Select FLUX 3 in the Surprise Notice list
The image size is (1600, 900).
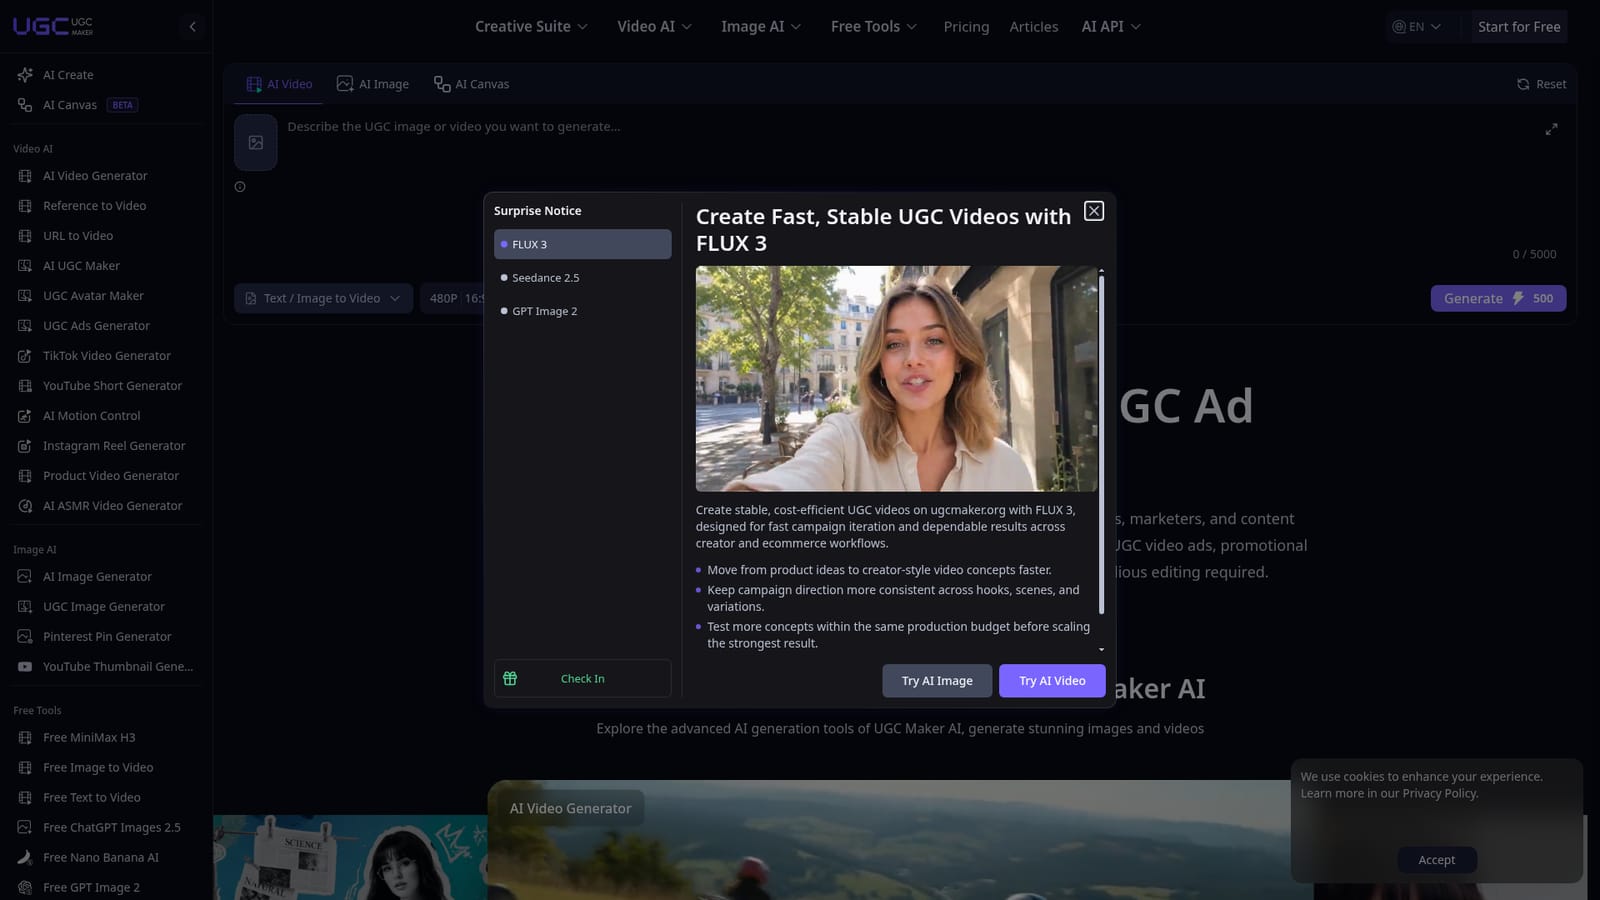coord(582,244)
